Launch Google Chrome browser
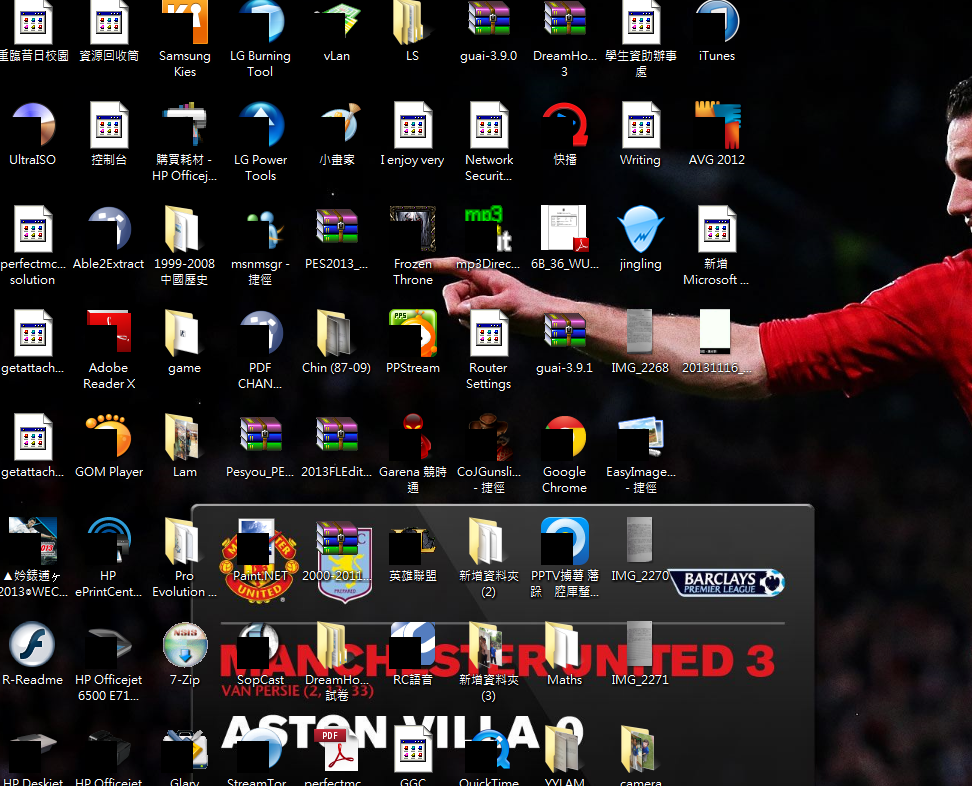This screenshot has width=972, height=786. coord(564,438)
